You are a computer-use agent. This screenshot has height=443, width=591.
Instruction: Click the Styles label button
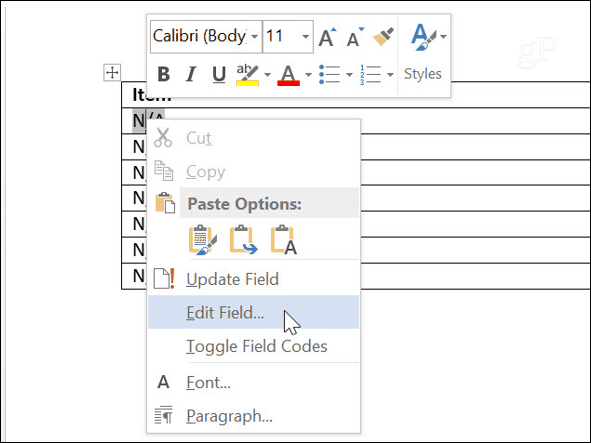click(423, 74)
